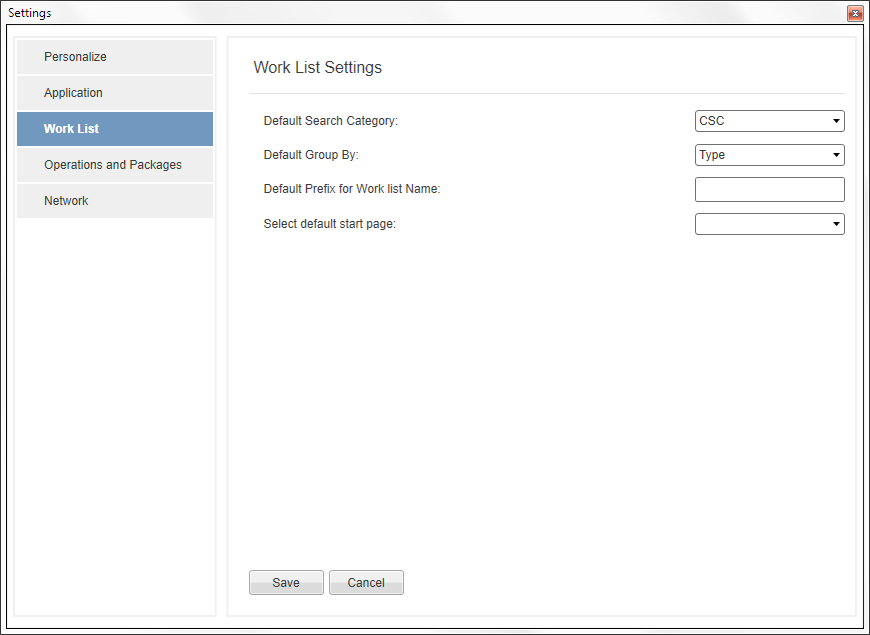Click the Work List Settings heading
Screen dimensions: 870x635
pyautogui.click(x=317, y=67)
